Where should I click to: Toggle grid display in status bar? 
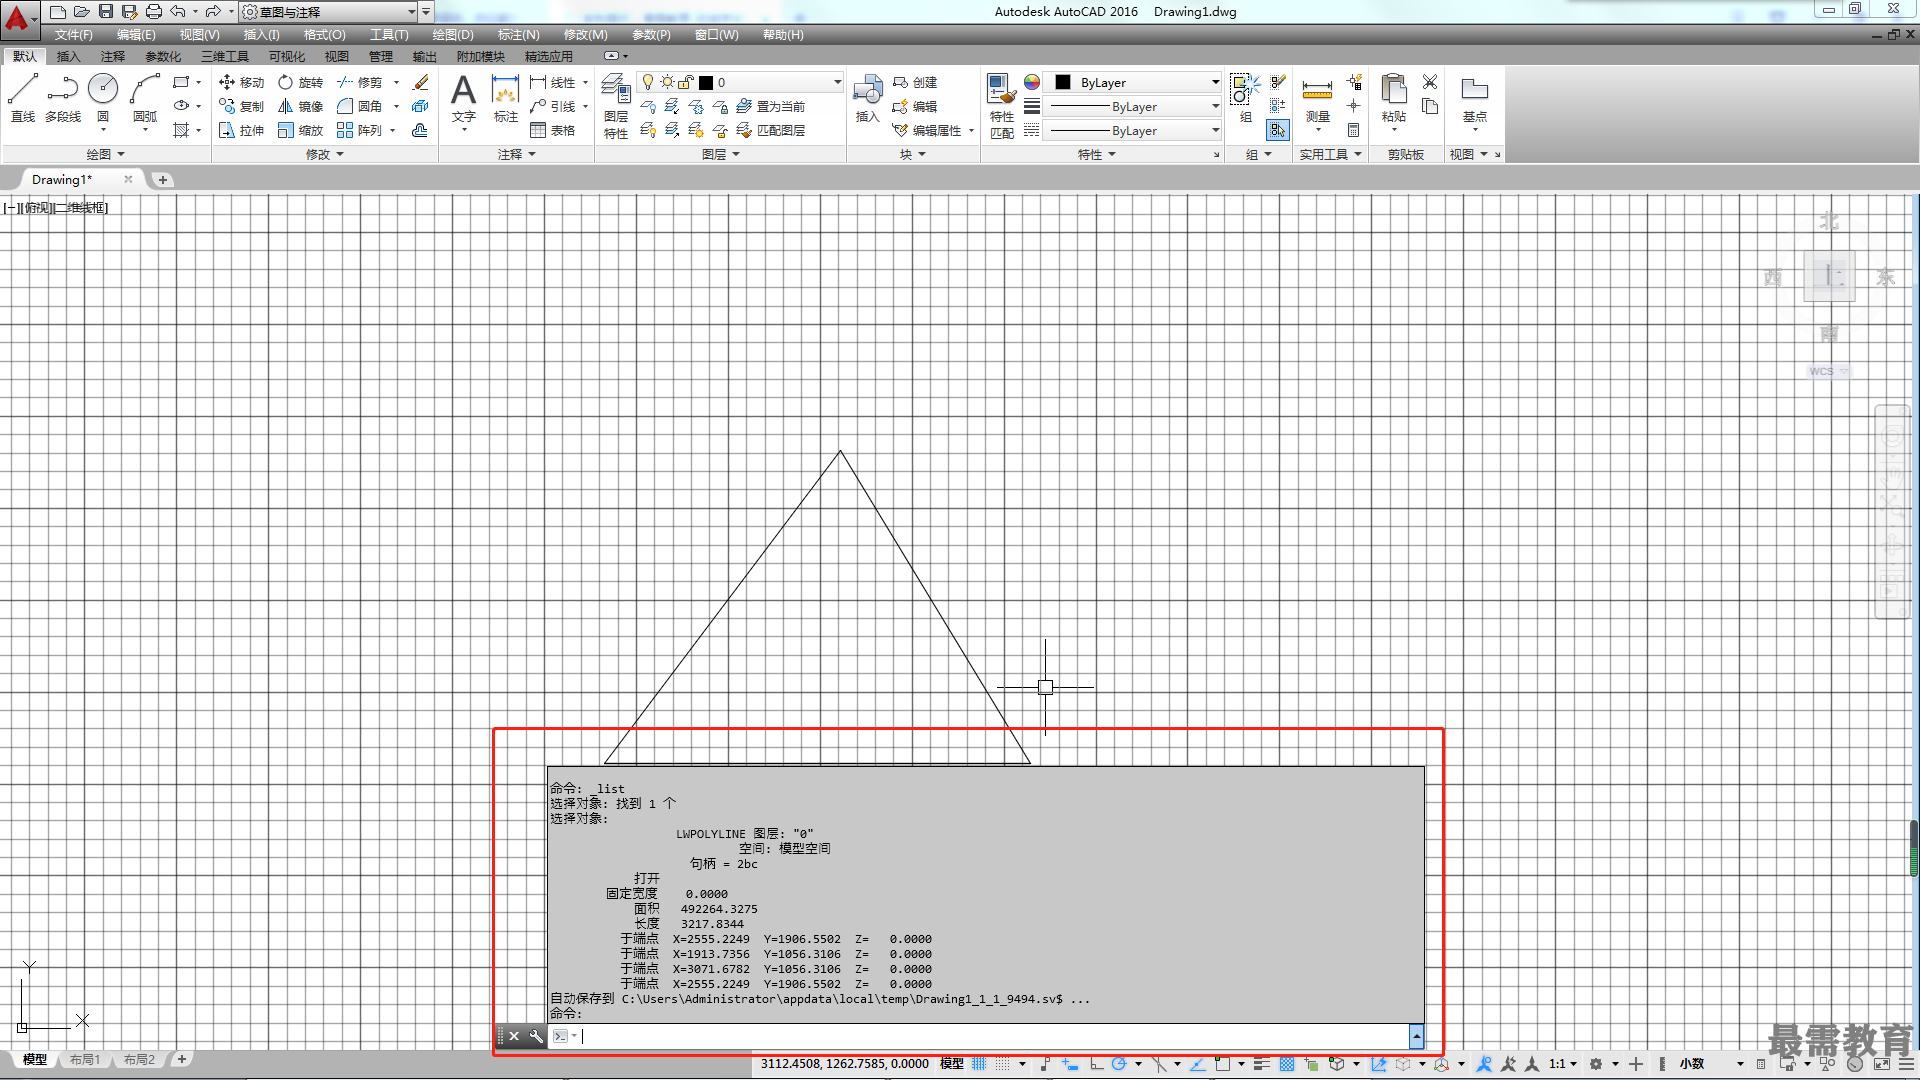point(979,1064)
